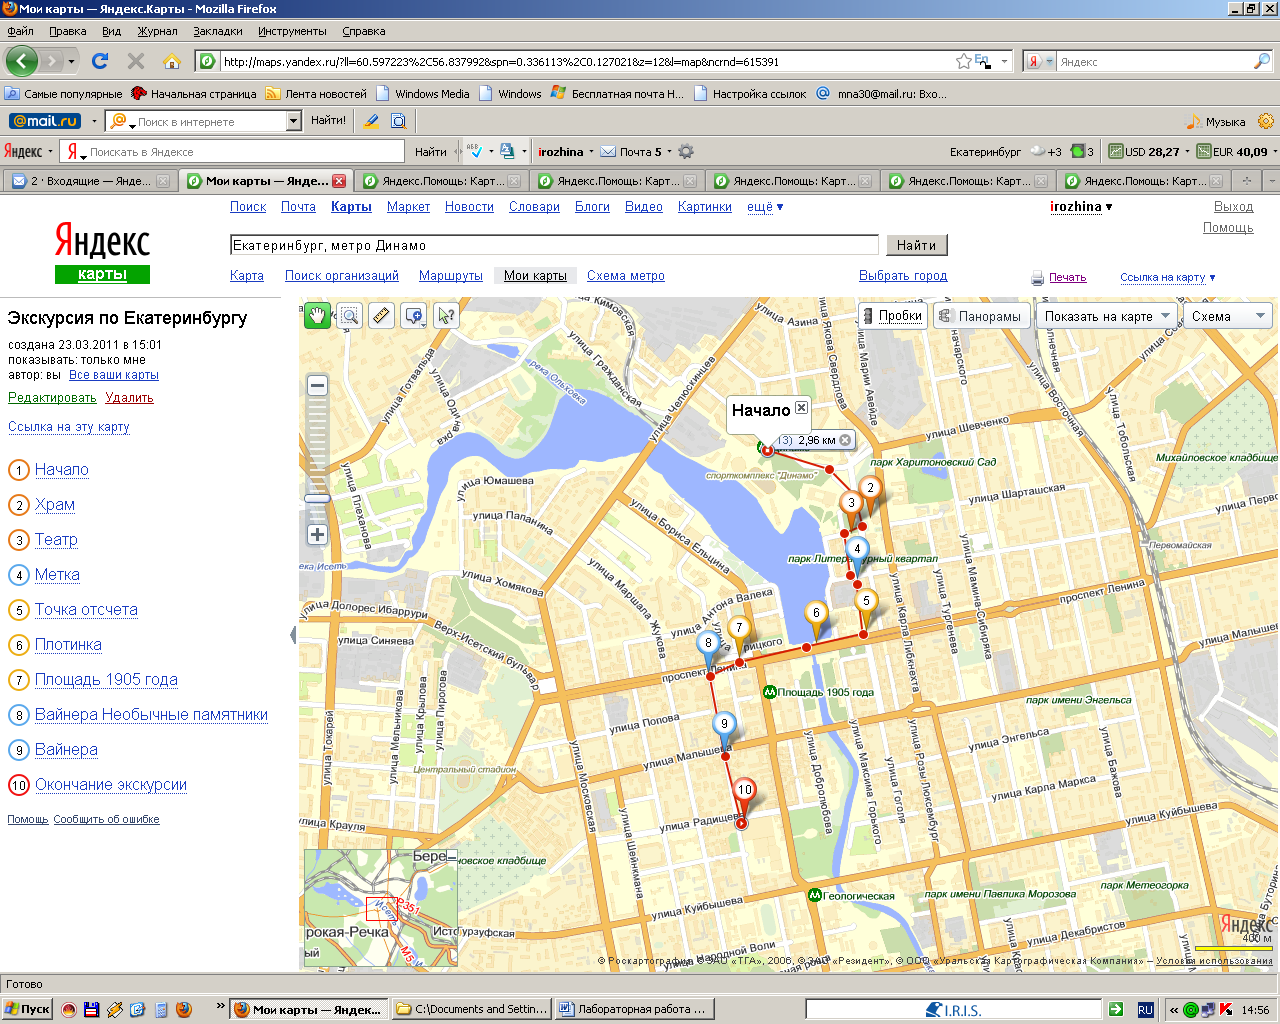Zoom out with the minus button
The height and width of the screenshot is (1024, 1280).
317,385
